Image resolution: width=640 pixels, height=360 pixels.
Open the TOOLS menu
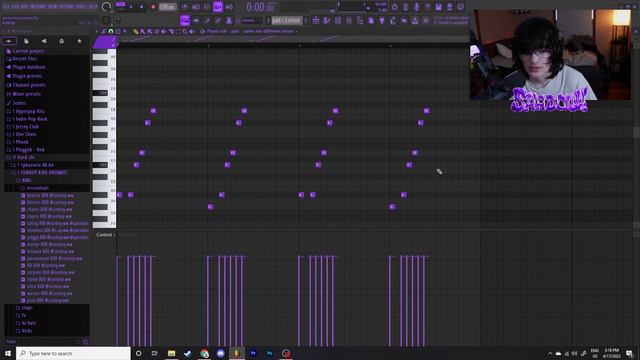pos(82,7)
